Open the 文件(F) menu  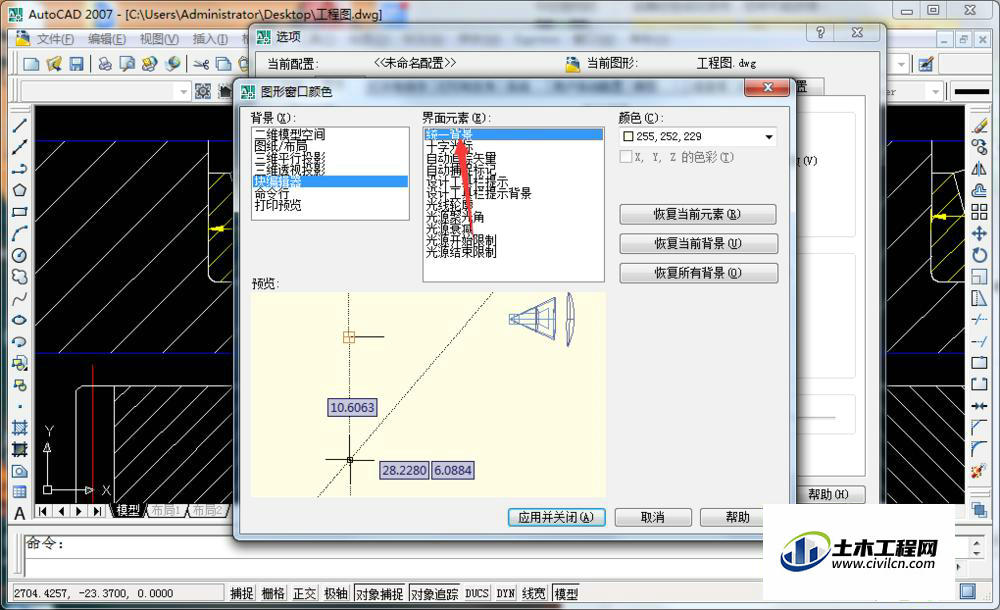click(55, 39)
